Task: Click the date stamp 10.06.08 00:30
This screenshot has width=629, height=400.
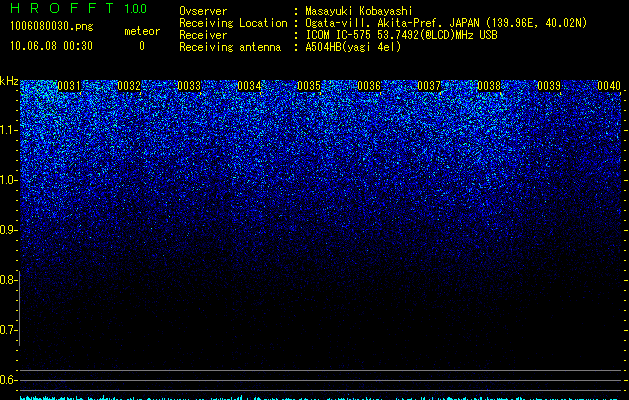Action: [51, 46]
